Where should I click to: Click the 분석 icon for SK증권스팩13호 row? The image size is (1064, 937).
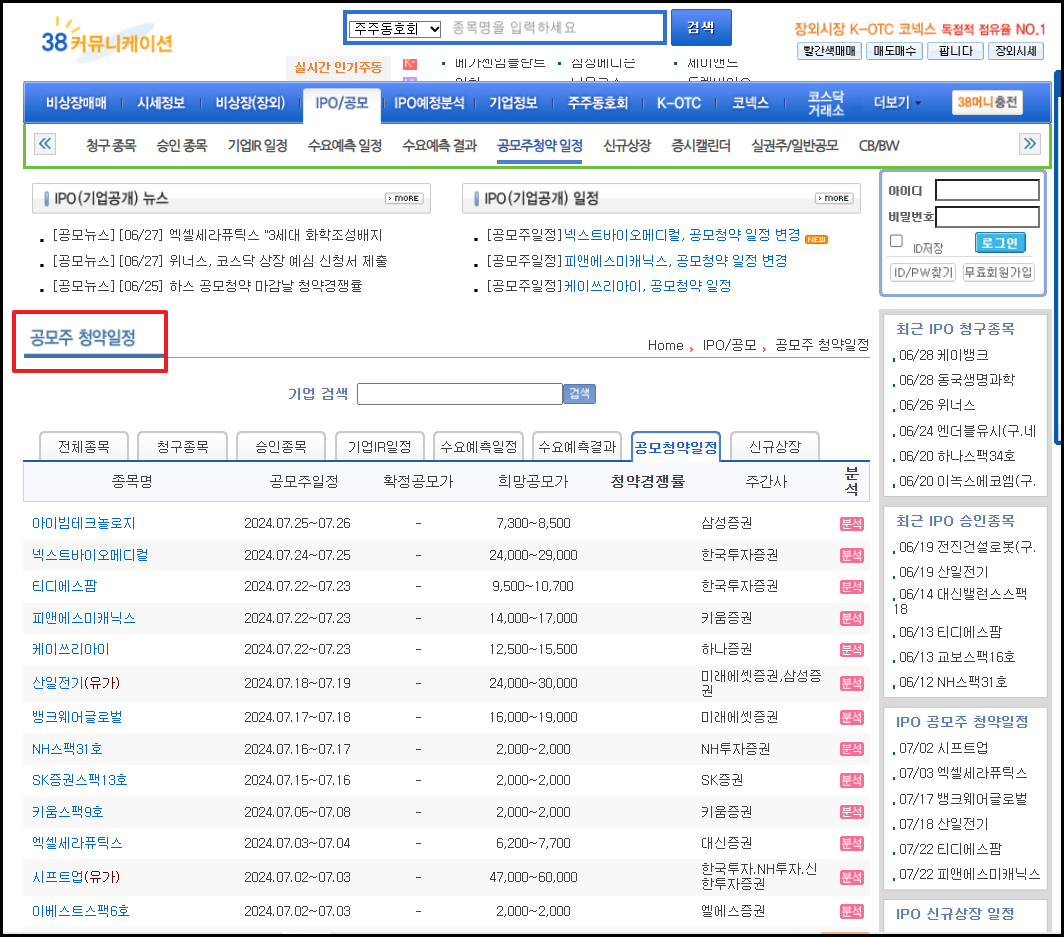coord(852,781)
